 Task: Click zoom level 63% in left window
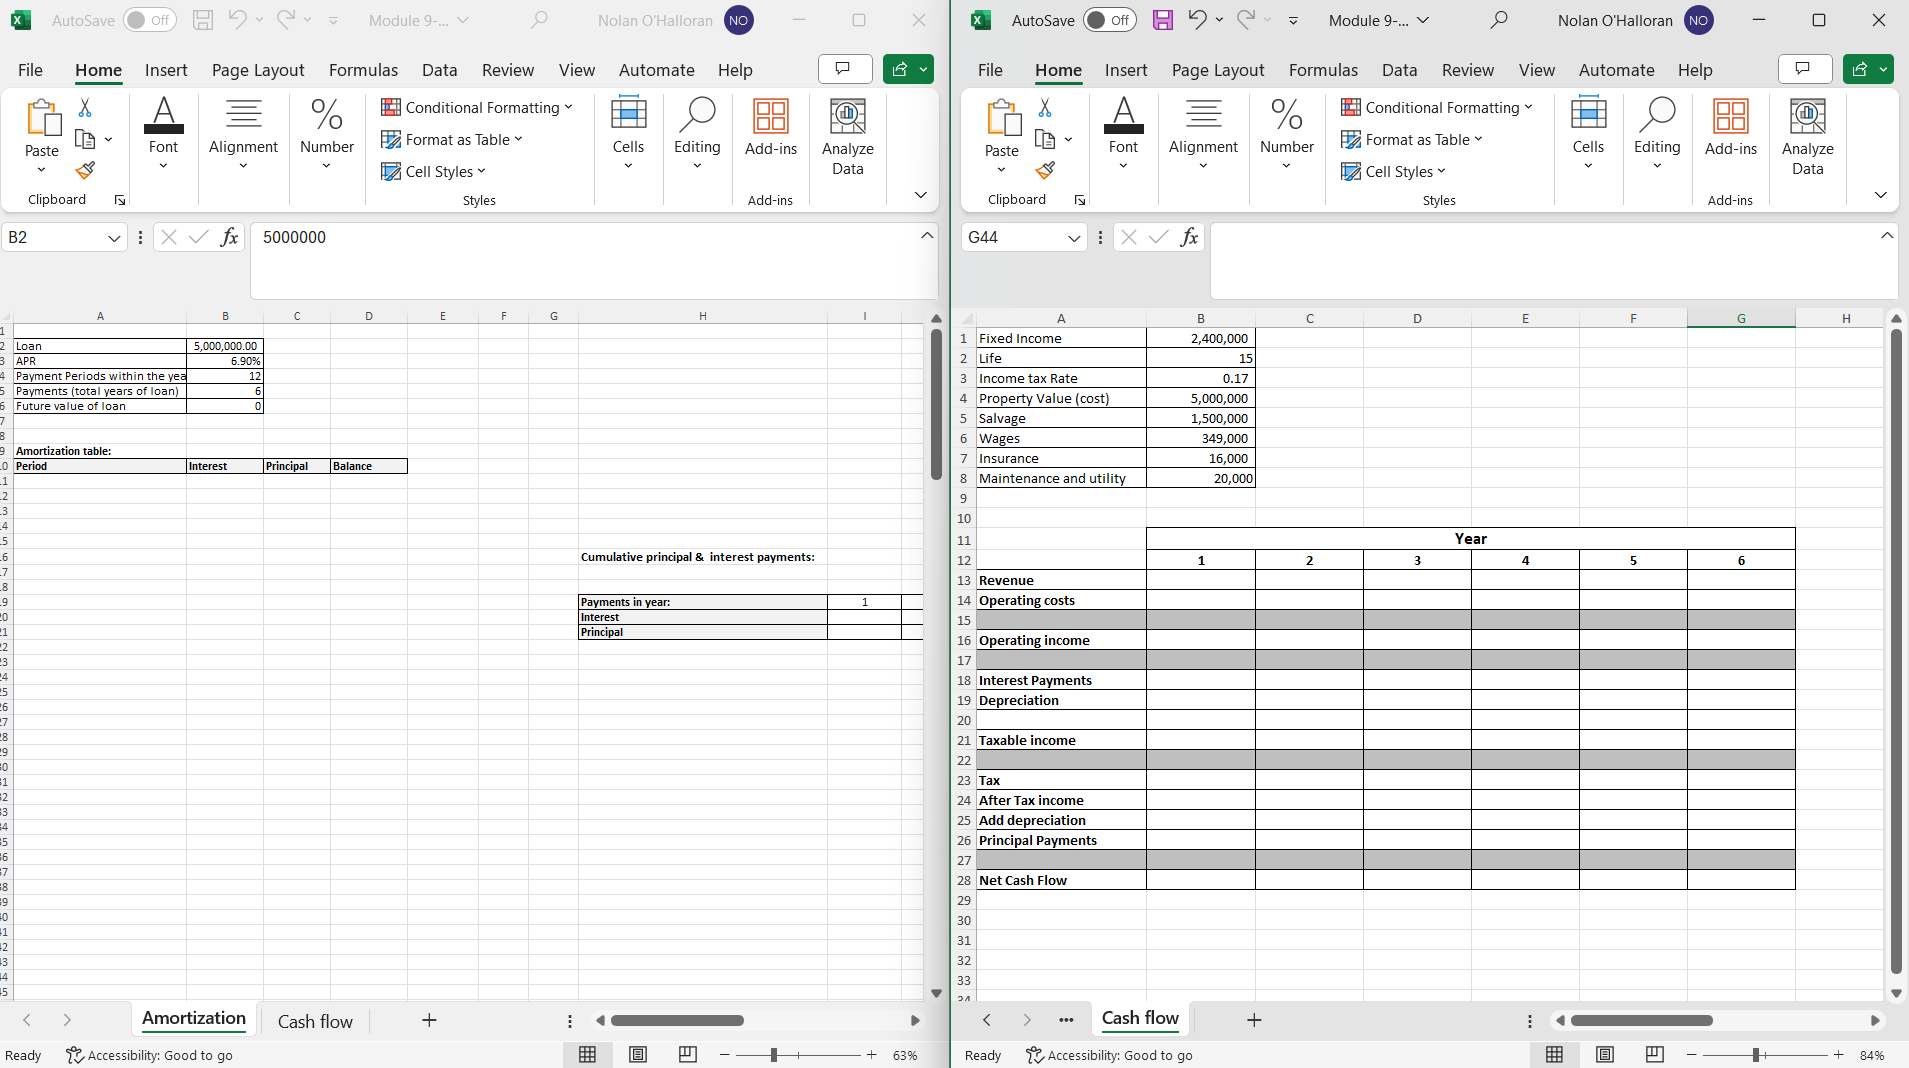[x=905, y=1055]
